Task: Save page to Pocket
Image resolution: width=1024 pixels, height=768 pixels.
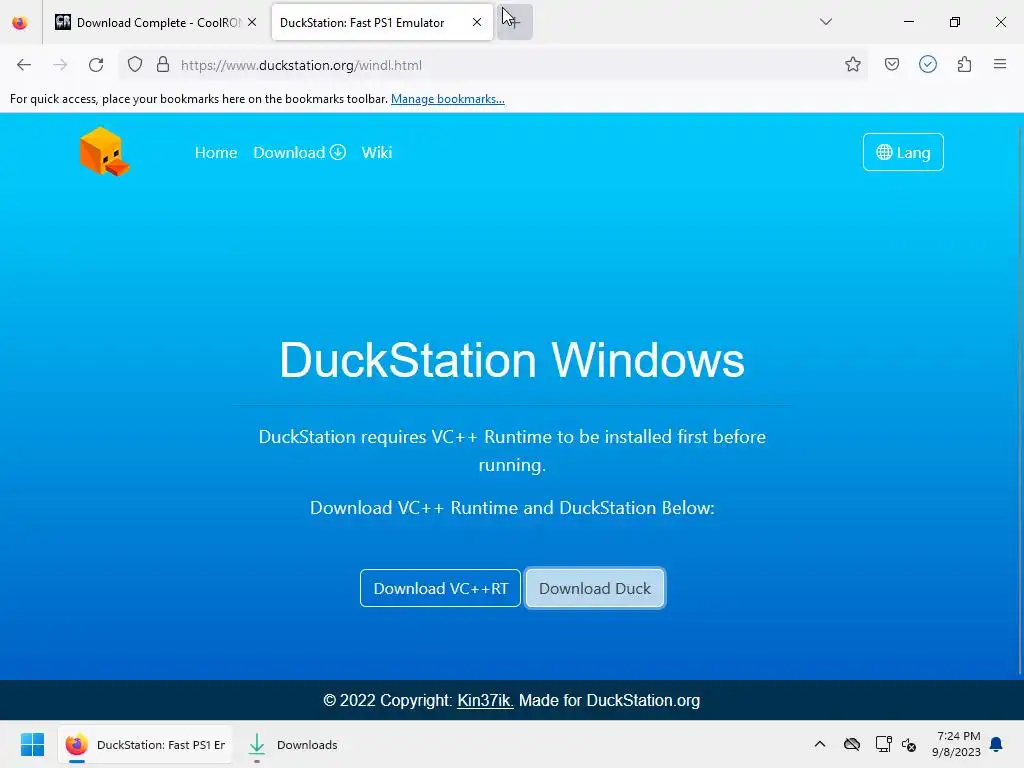Action: (x=891, y=64)
